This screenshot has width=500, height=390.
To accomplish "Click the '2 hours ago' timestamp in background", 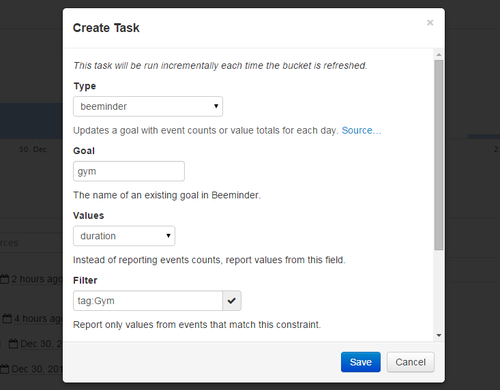I will pos(37,279).
